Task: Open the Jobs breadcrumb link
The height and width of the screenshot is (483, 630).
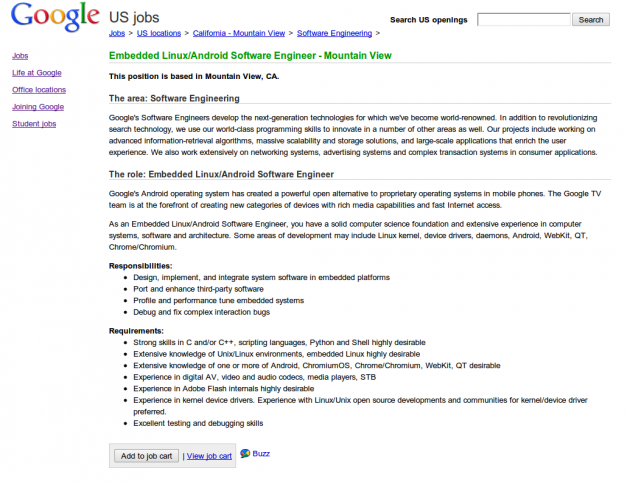Action: tap(117, 33)
